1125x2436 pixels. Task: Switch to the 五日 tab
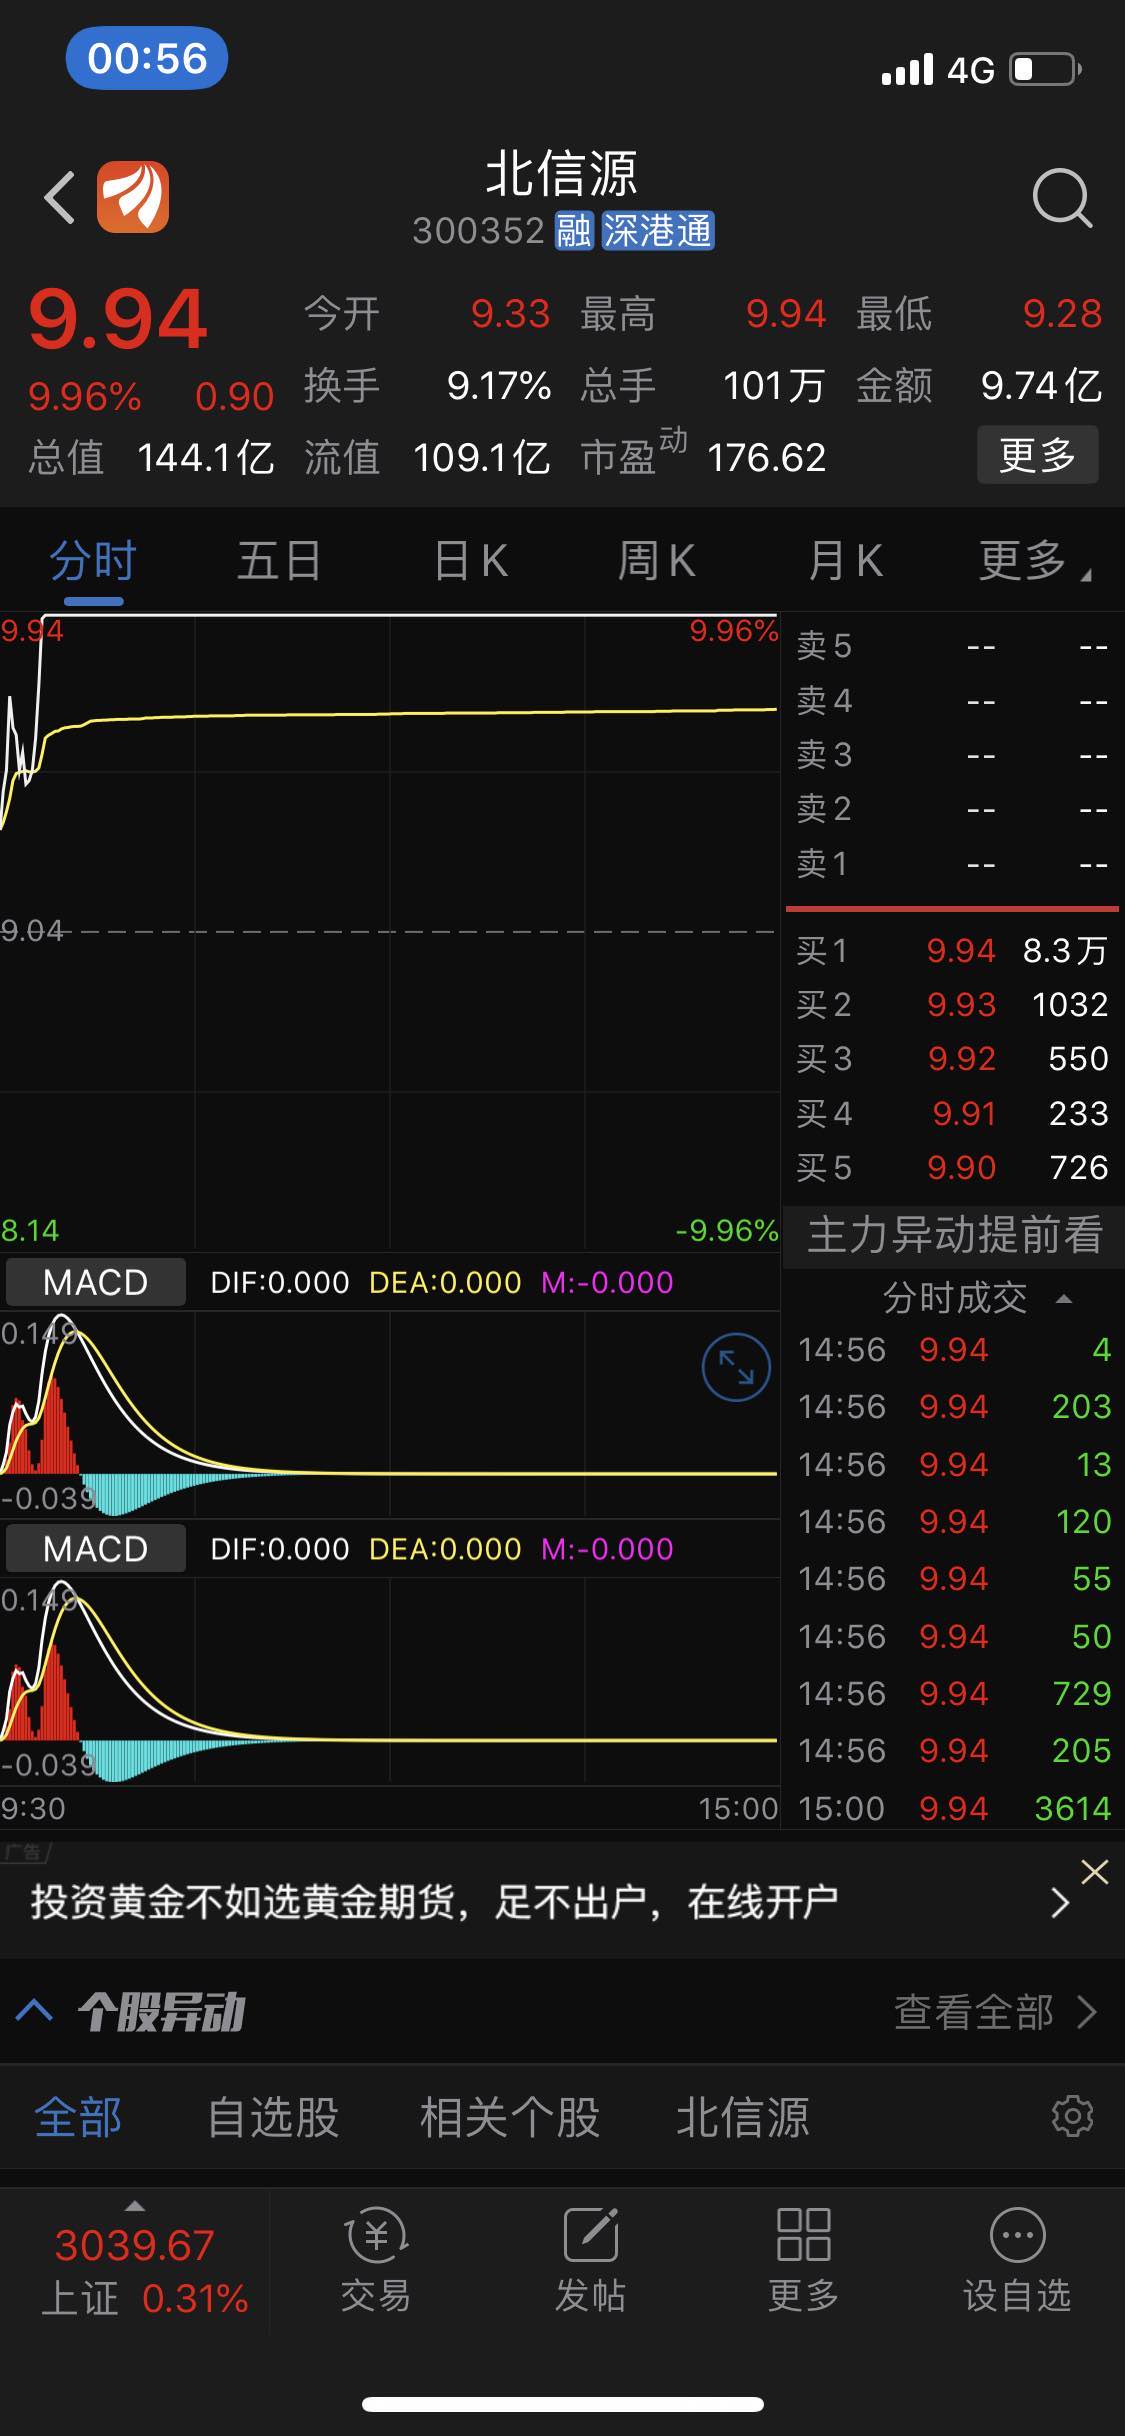pos(279,560)
